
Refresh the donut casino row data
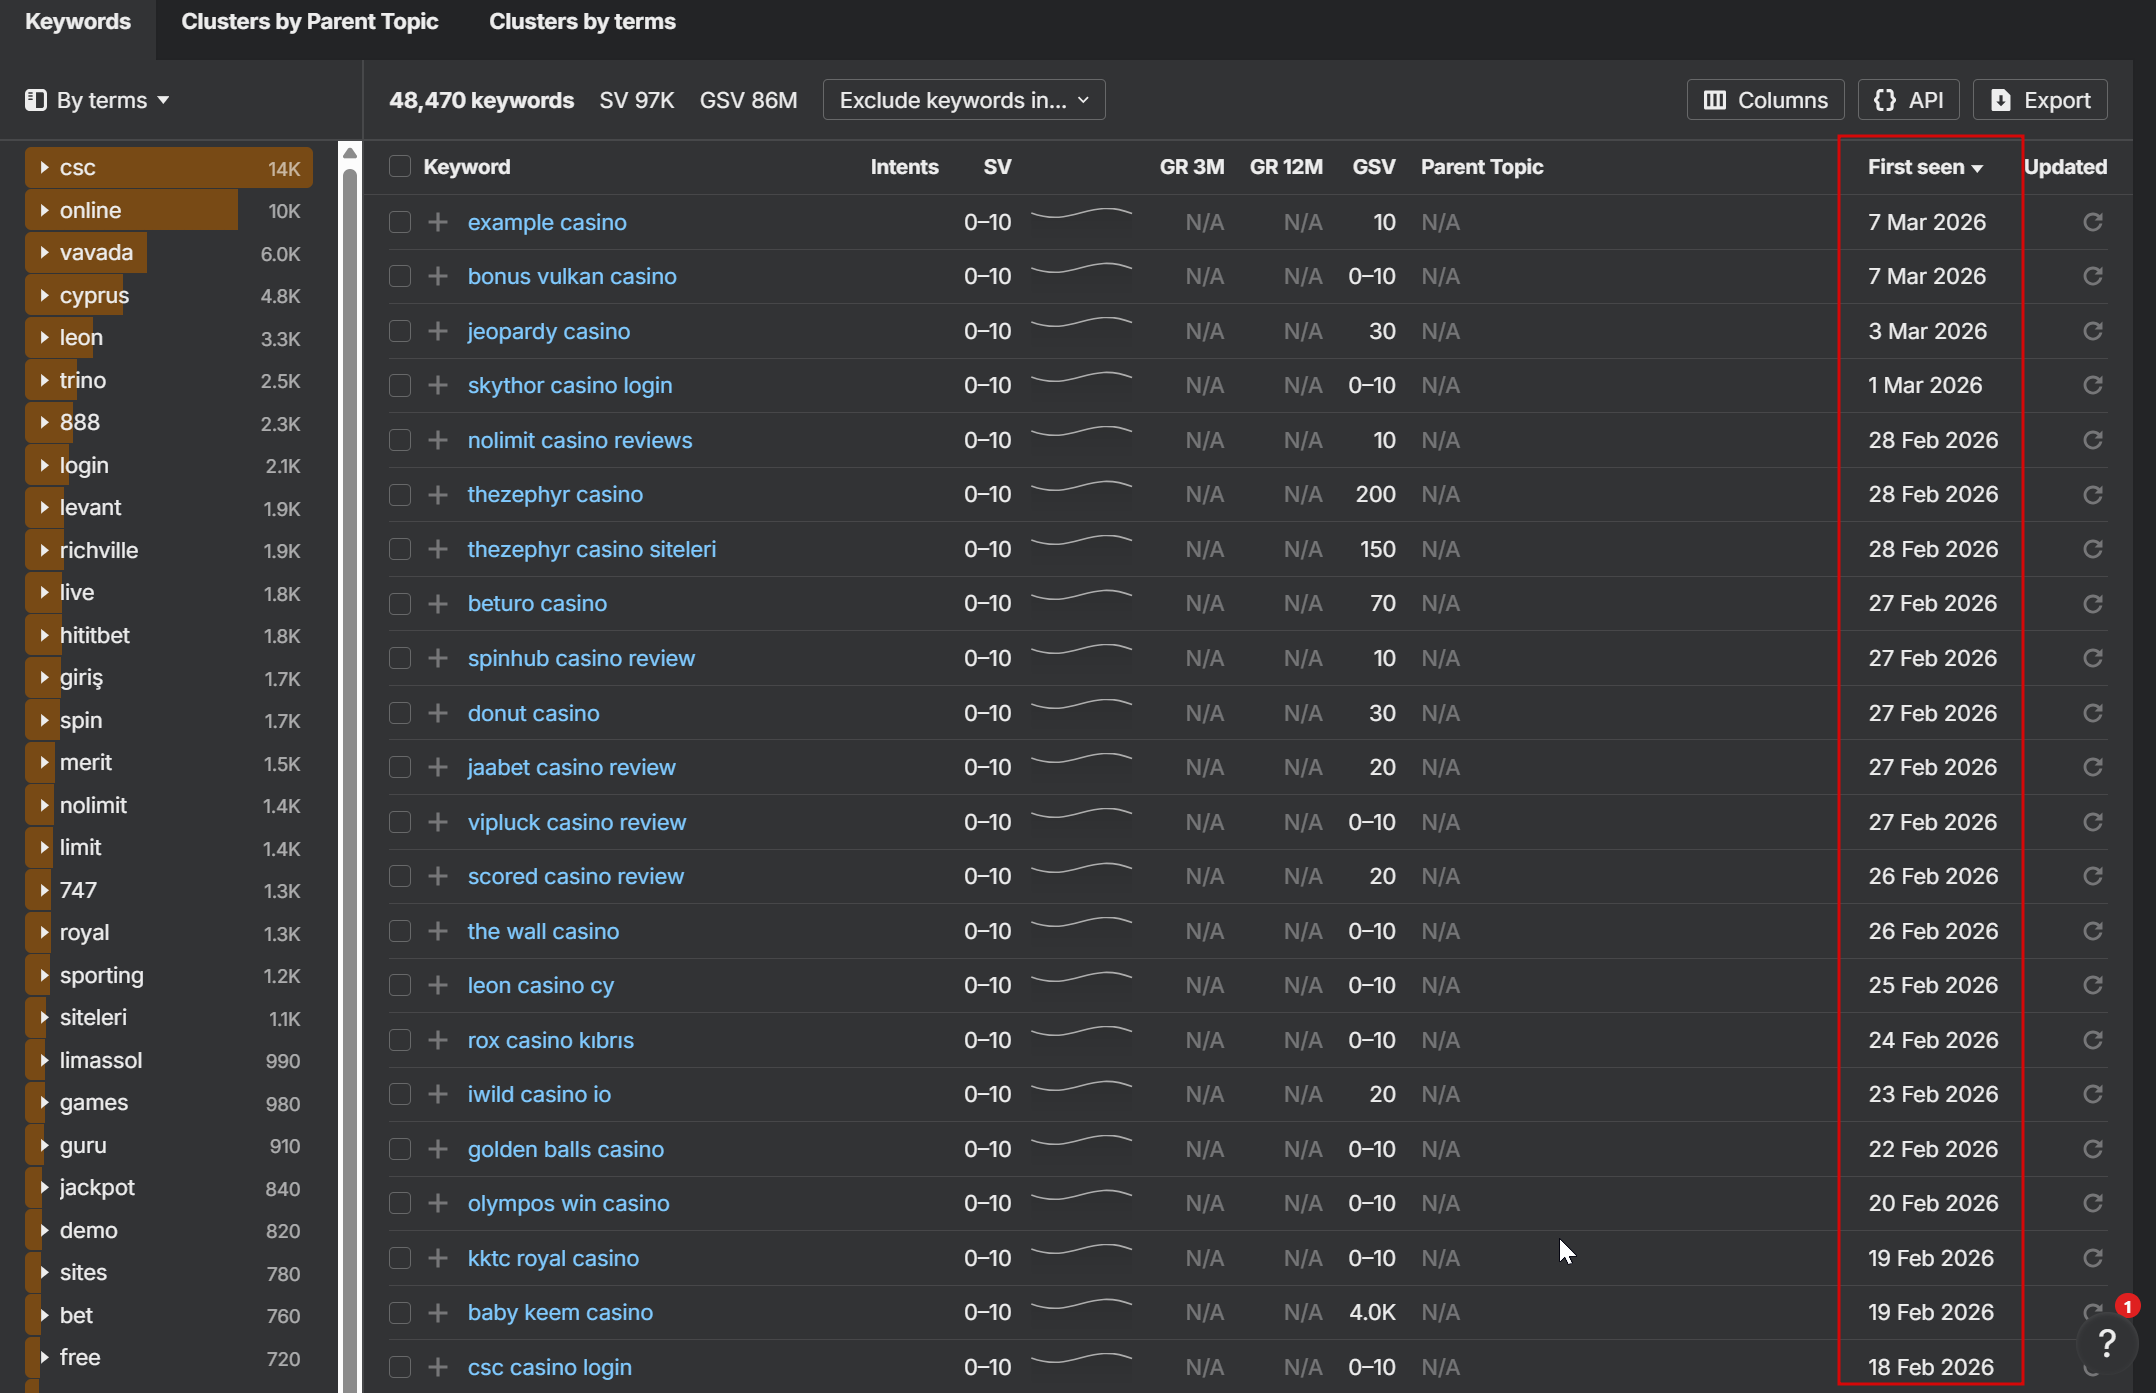(x=2092, y=713)
